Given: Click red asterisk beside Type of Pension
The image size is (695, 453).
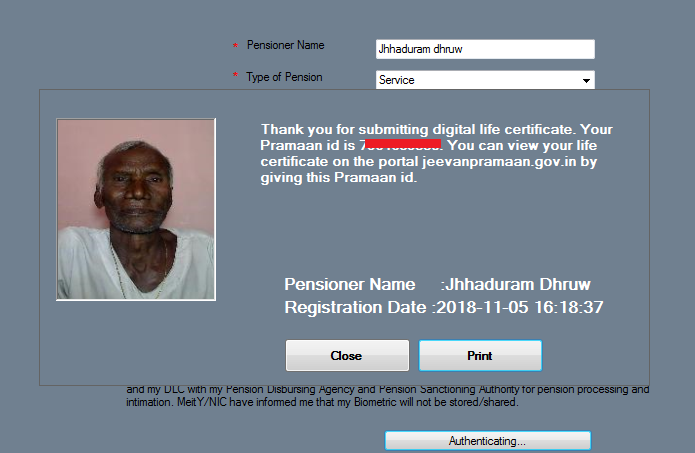Looking at the screenshot, I should click(235, 75).
